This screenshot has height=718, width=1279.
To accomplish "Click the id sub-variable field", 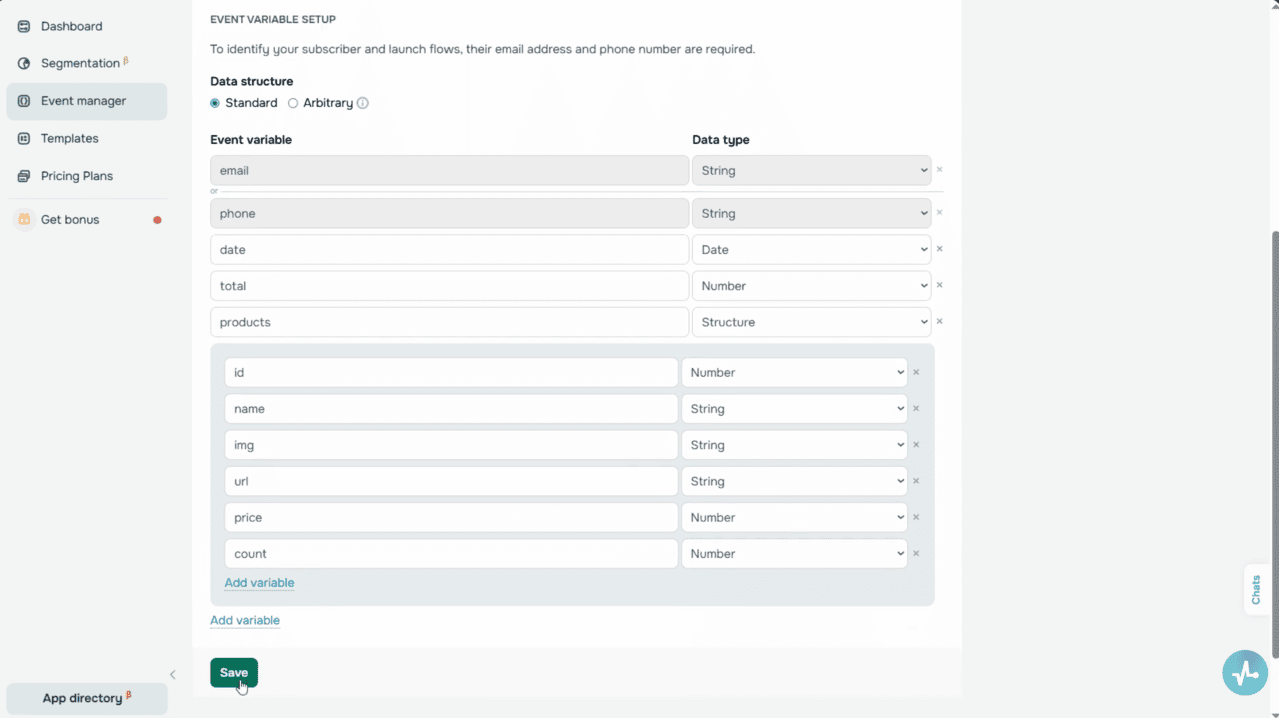I will 451,372.
